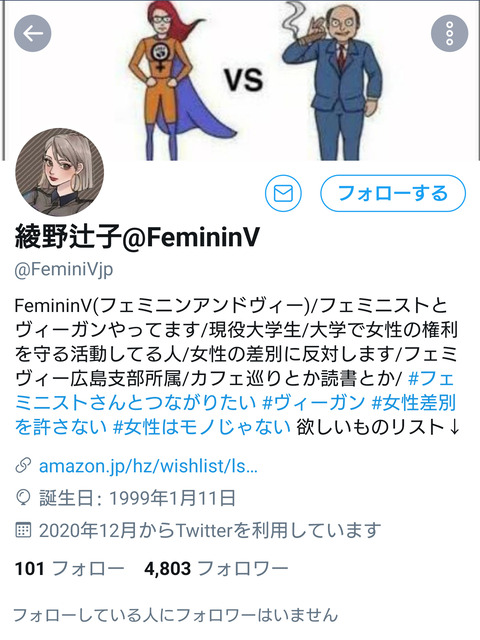Tap the フォローしている人にフォロワーはいません notice
The width and height of the screenshot is (480, 640).
(x=176, y=615)
